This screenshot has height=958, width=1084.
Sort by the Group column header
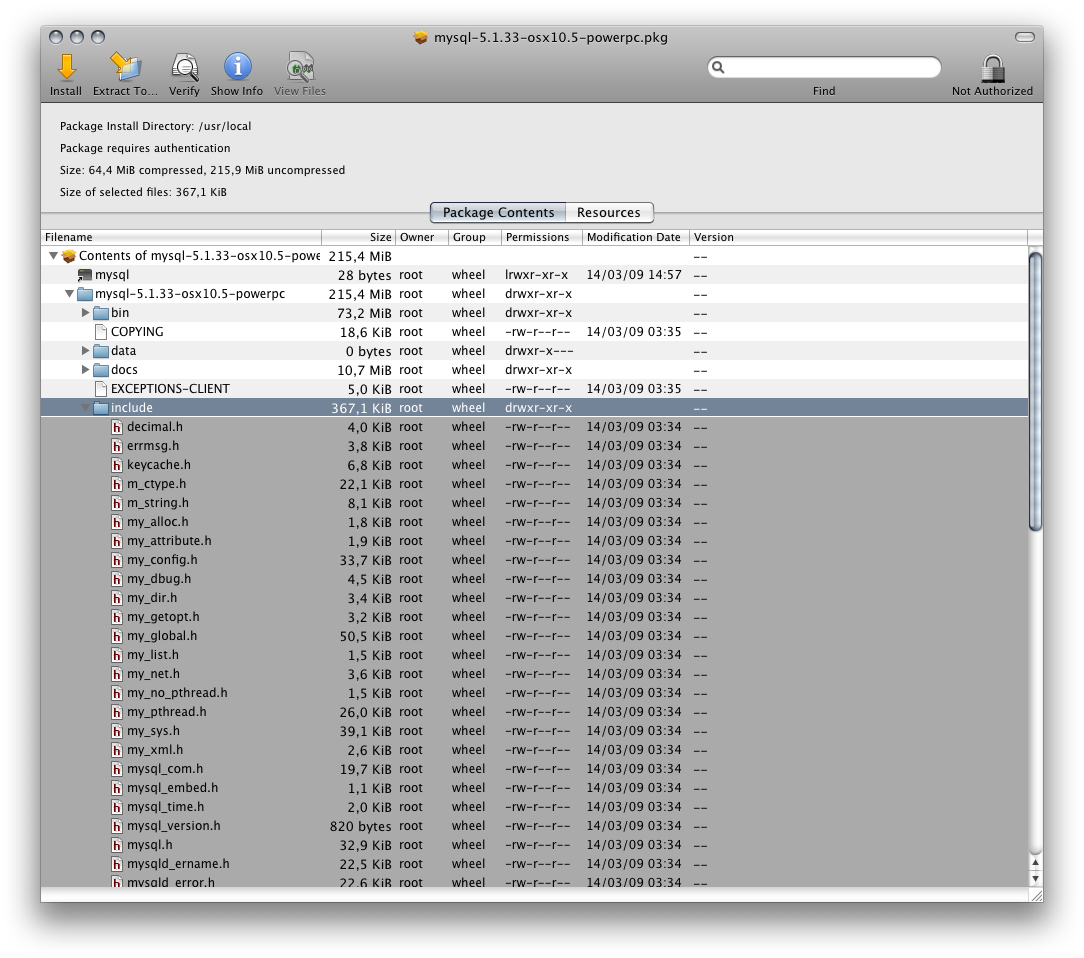474,237
